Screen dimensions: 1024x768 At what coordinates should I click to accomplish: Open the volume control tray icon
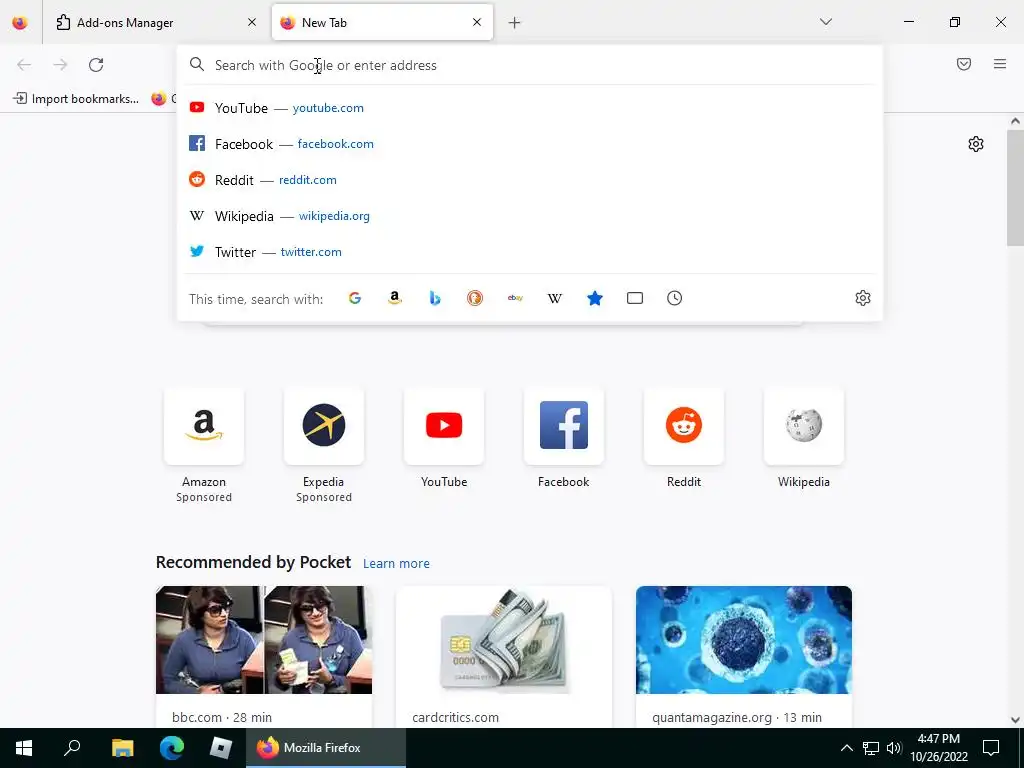click(894, 748)
